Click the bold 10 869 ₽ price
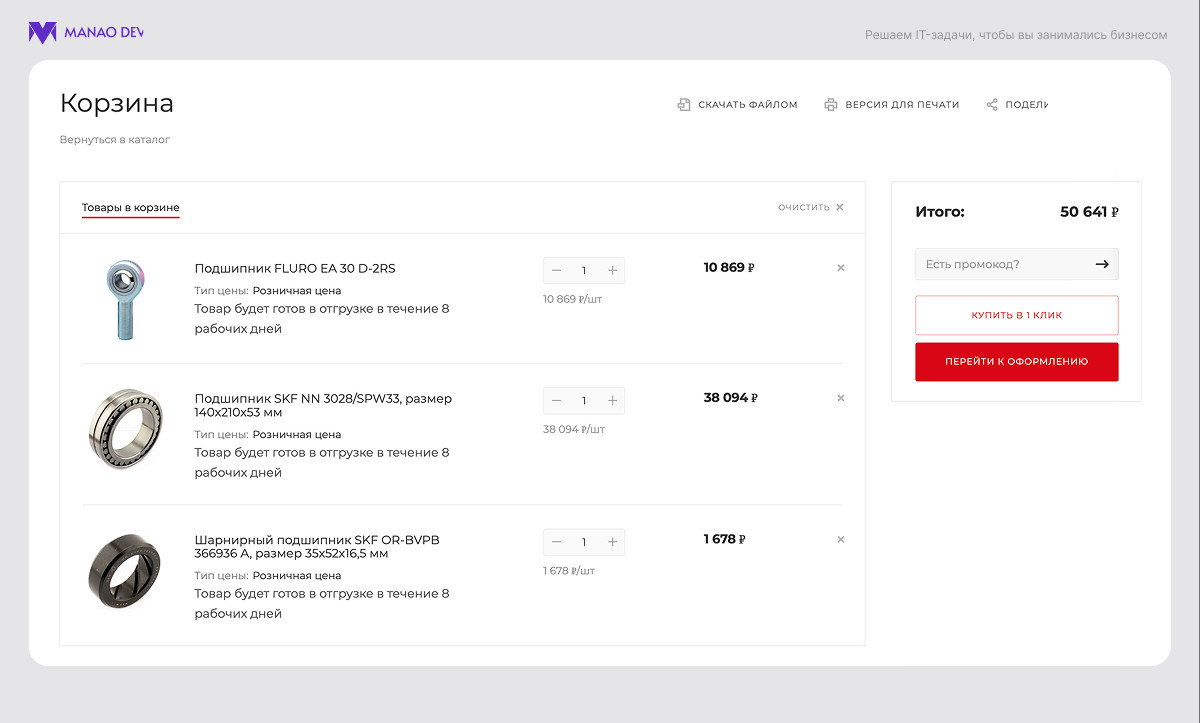The height and width of the screenshot is (723, 1200). (729, 268)
